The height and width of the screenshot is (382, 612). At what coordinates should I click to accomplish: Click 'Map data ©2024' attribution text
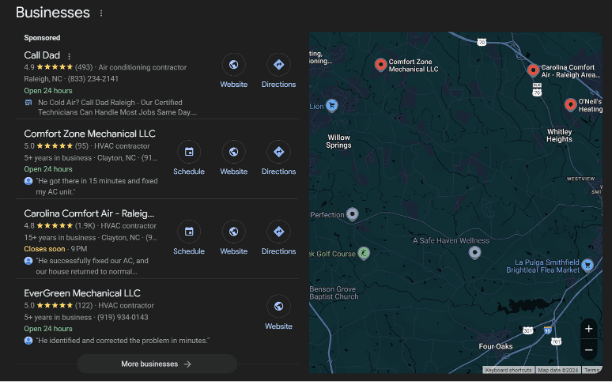pos(557,370)
